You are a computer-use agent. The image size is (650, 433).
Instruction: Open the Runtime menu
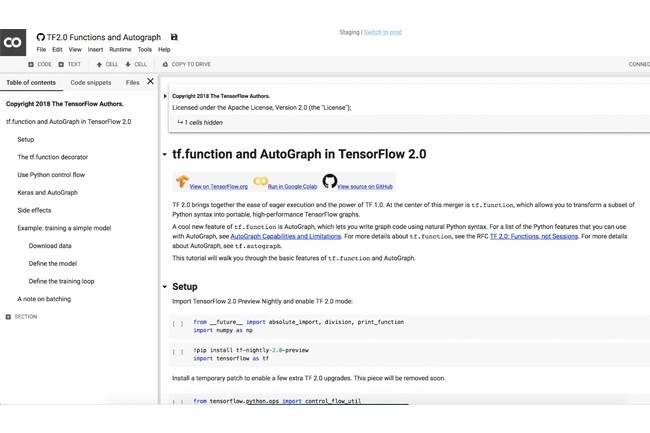[x=120, y=49]
